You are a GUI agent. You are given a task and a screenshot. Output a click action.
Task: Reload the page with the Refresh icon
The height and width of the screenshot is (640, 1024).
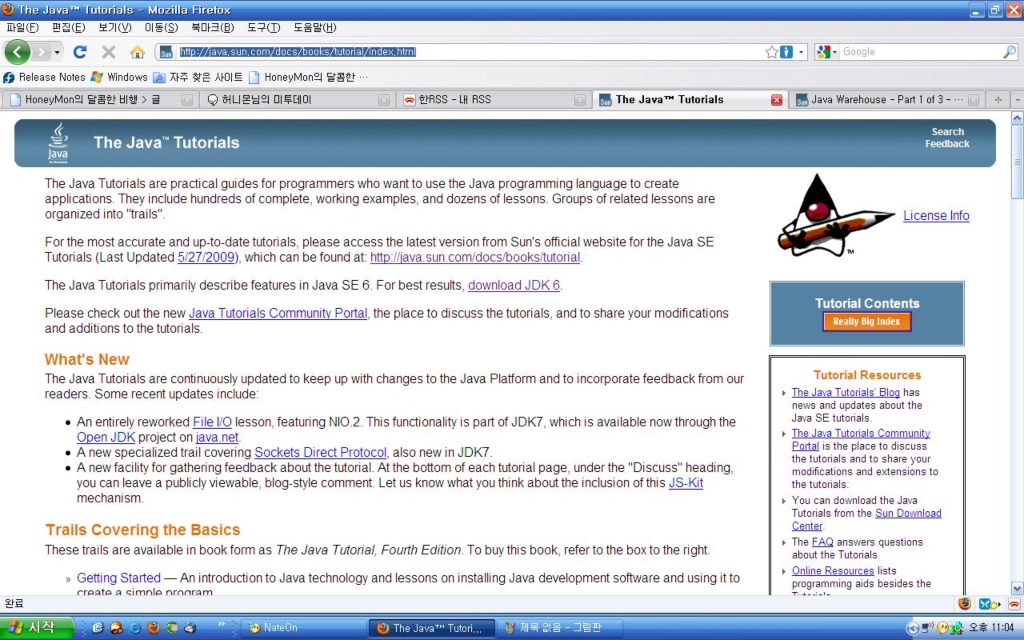click(x=80, y=52)
